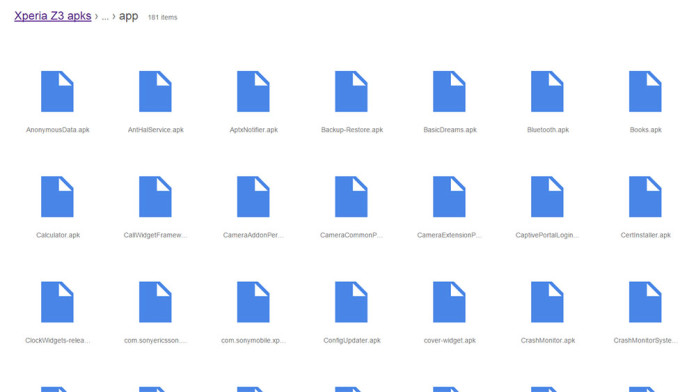Select the CameraCommonP... file icon
The width and height of the screenshot is (696, 392).
[351, 197]
